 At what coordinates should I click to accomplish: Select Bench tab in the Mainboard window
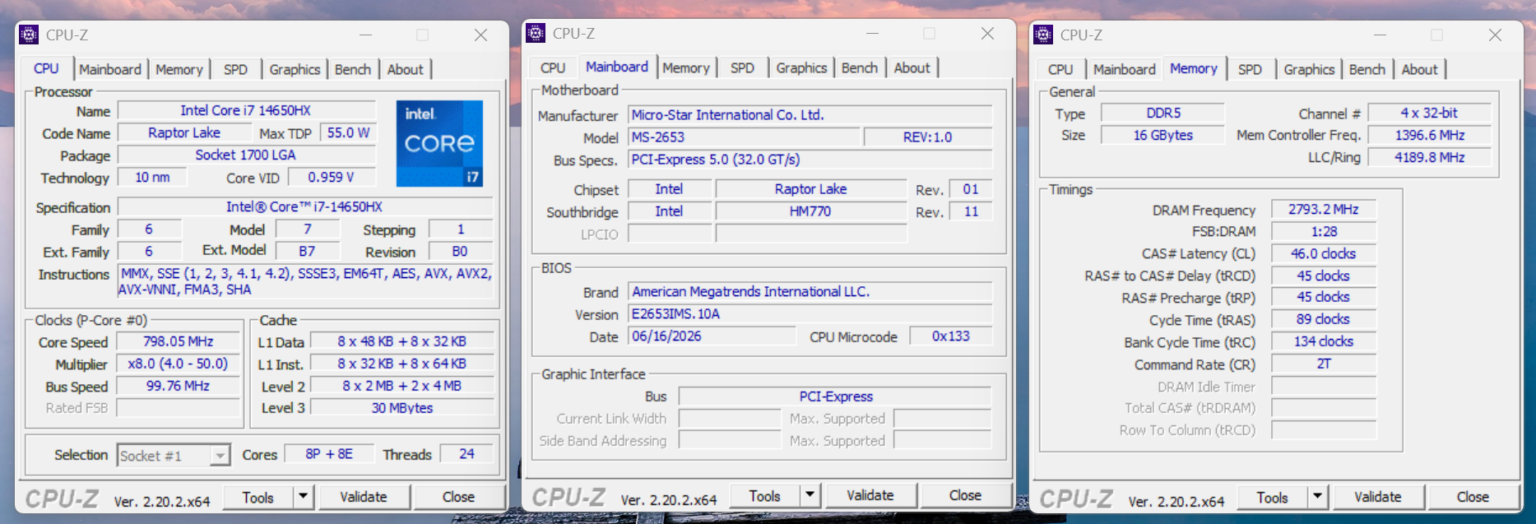pyautogui.click(x=860, y=68)
